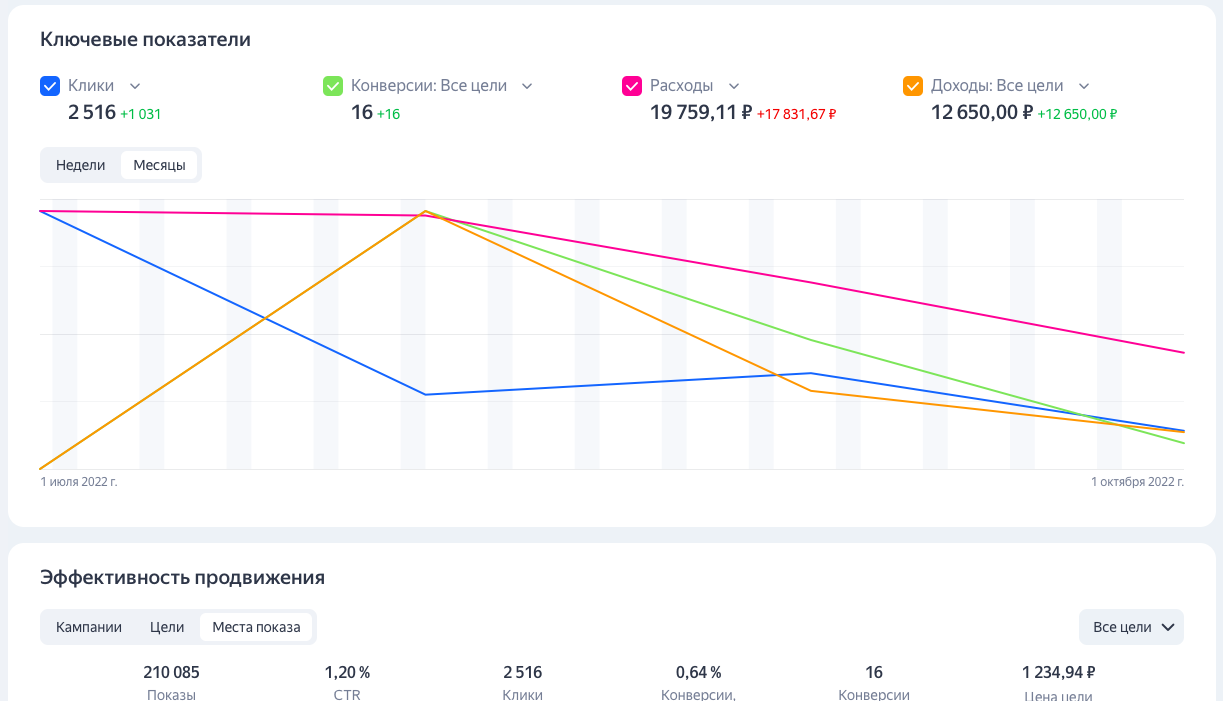The image size is (1223, 701).
Task: Open the Цели tab
Action: [x=167, y=627]
